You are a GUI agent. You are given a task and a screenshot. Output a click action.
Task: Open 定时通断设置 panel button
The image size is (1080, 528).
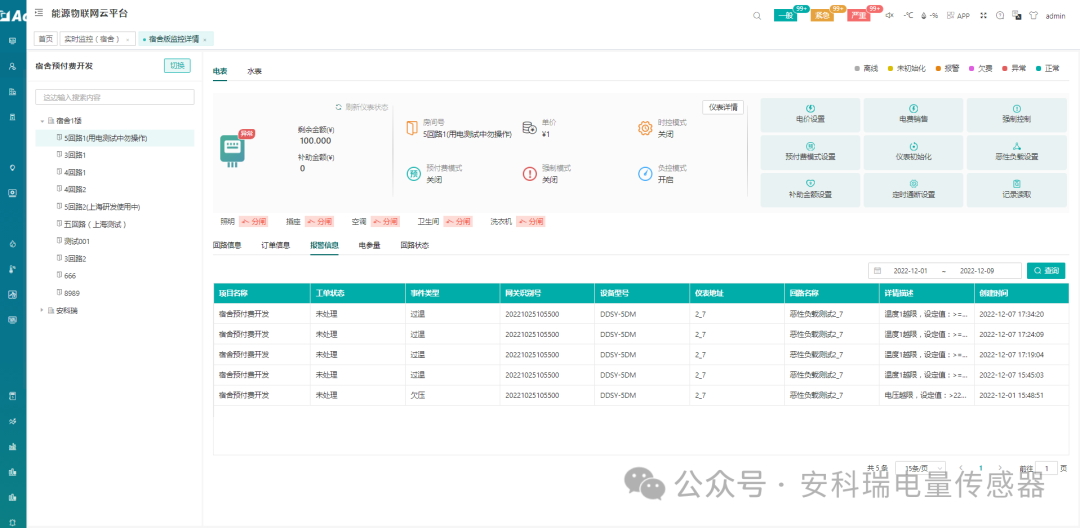click(x=913, y=190)
